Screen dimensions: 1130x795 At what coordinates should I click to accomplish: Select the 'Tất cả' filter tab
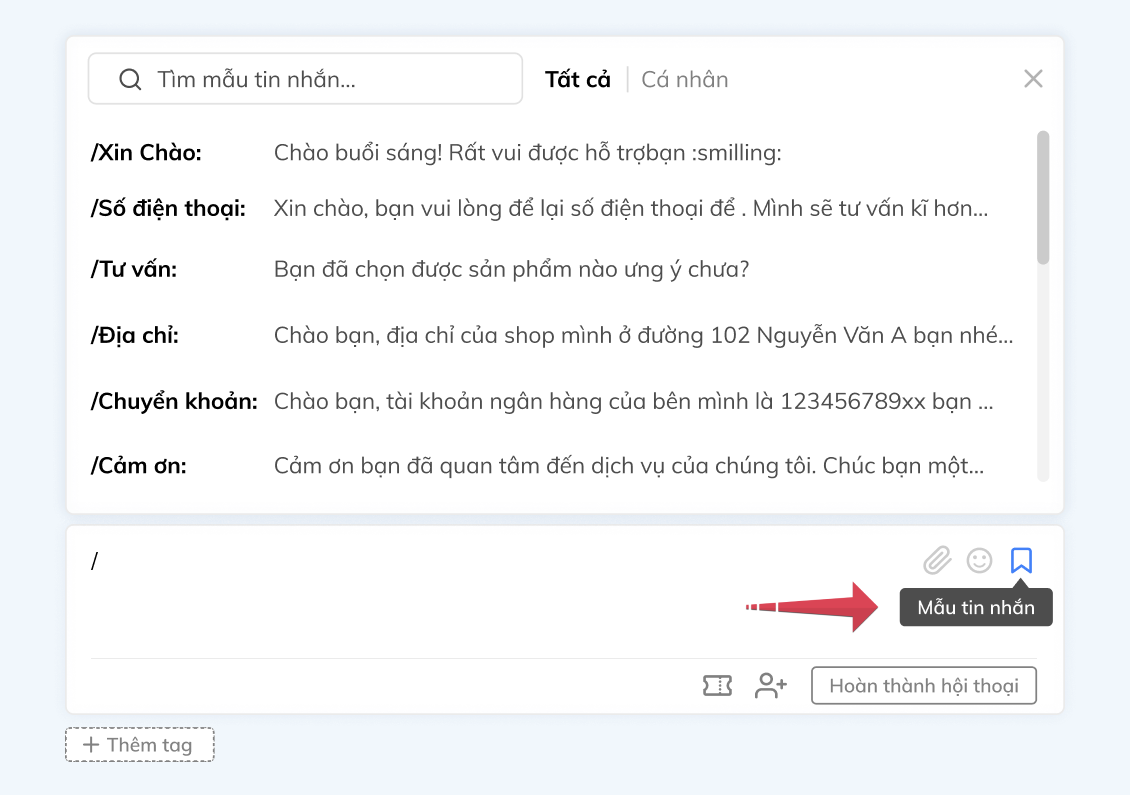click(x=577, y=79)
